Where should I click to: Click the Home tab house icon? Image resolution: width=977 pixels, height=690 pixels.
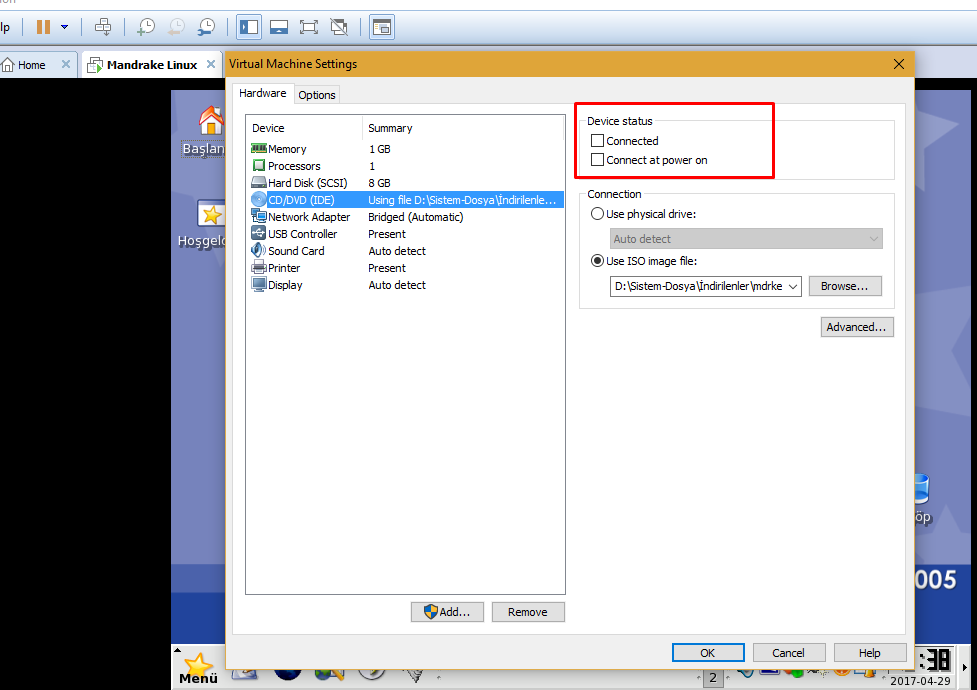point(8,64)
